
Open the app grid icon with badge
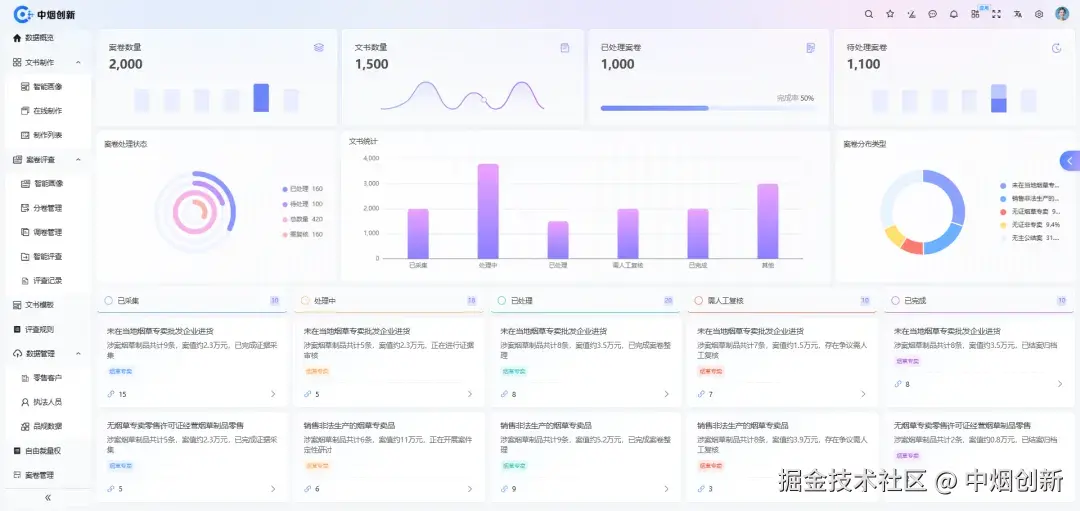pyautogui.click(x=975, y=14)
